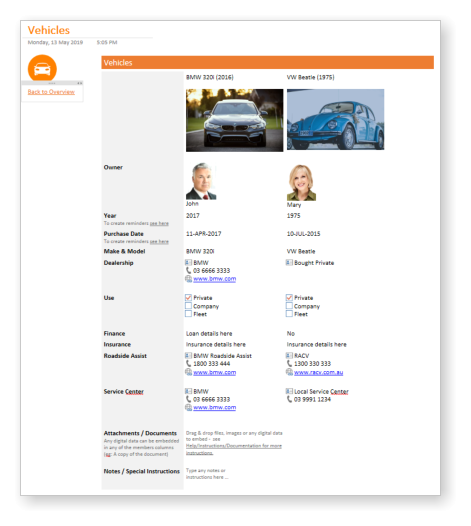Click the orange Vehicles table header
Screen dimensions: 471x526
click(x=267, y=62)
